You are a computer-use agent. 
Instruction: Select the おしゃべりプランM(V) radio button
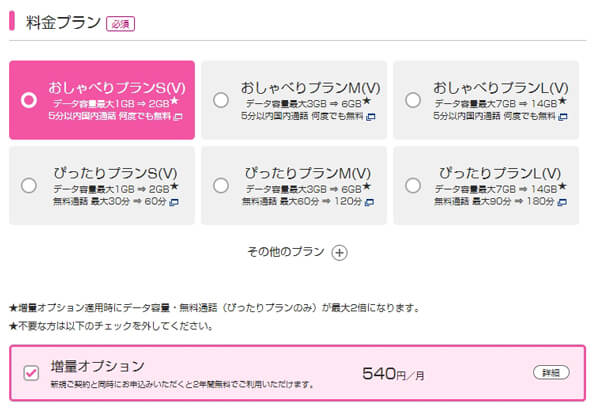221,100
